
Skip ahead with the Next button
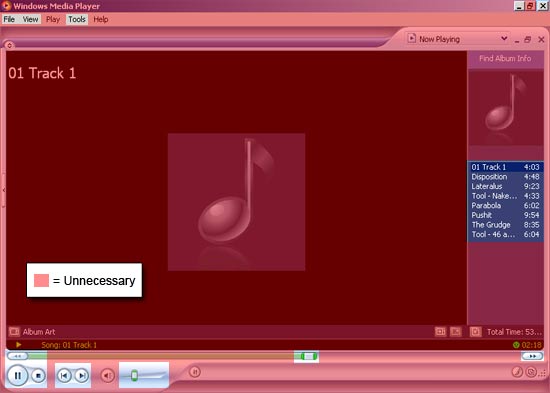pyautogui.click(x=82, y=376)
